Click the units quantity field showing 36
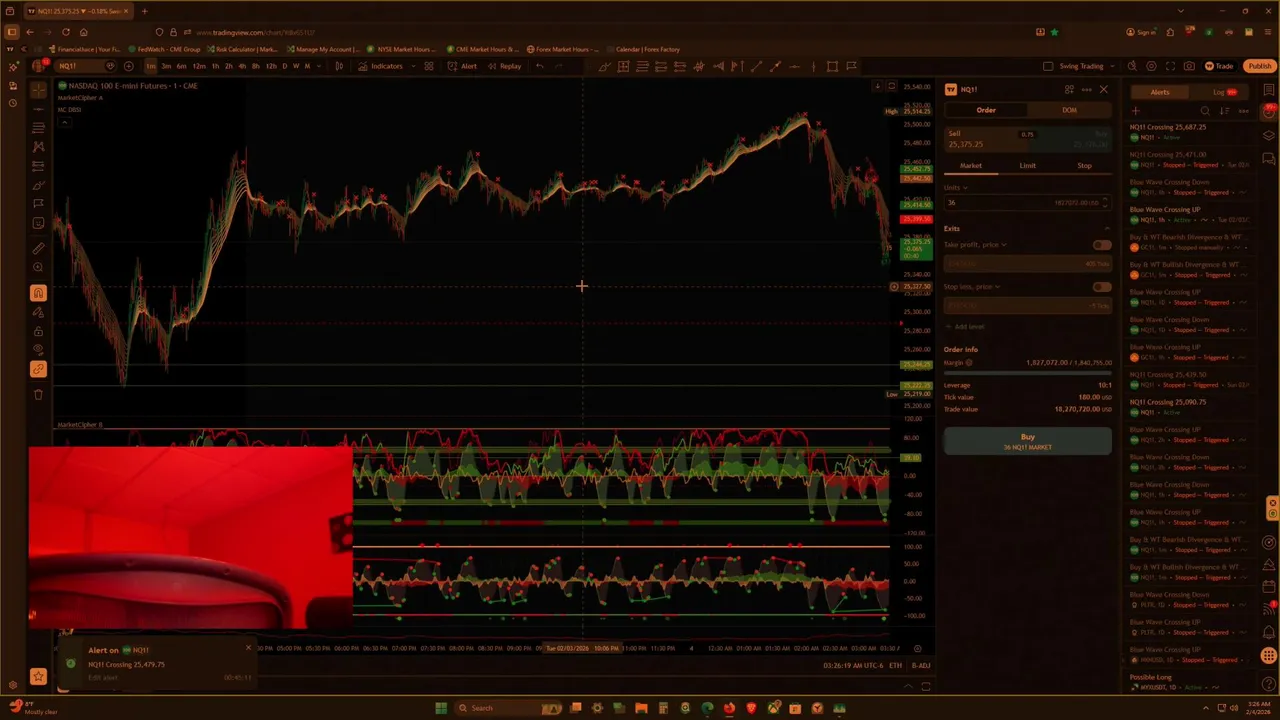Screen dimensions: 1280x720 pos(1027,202)
